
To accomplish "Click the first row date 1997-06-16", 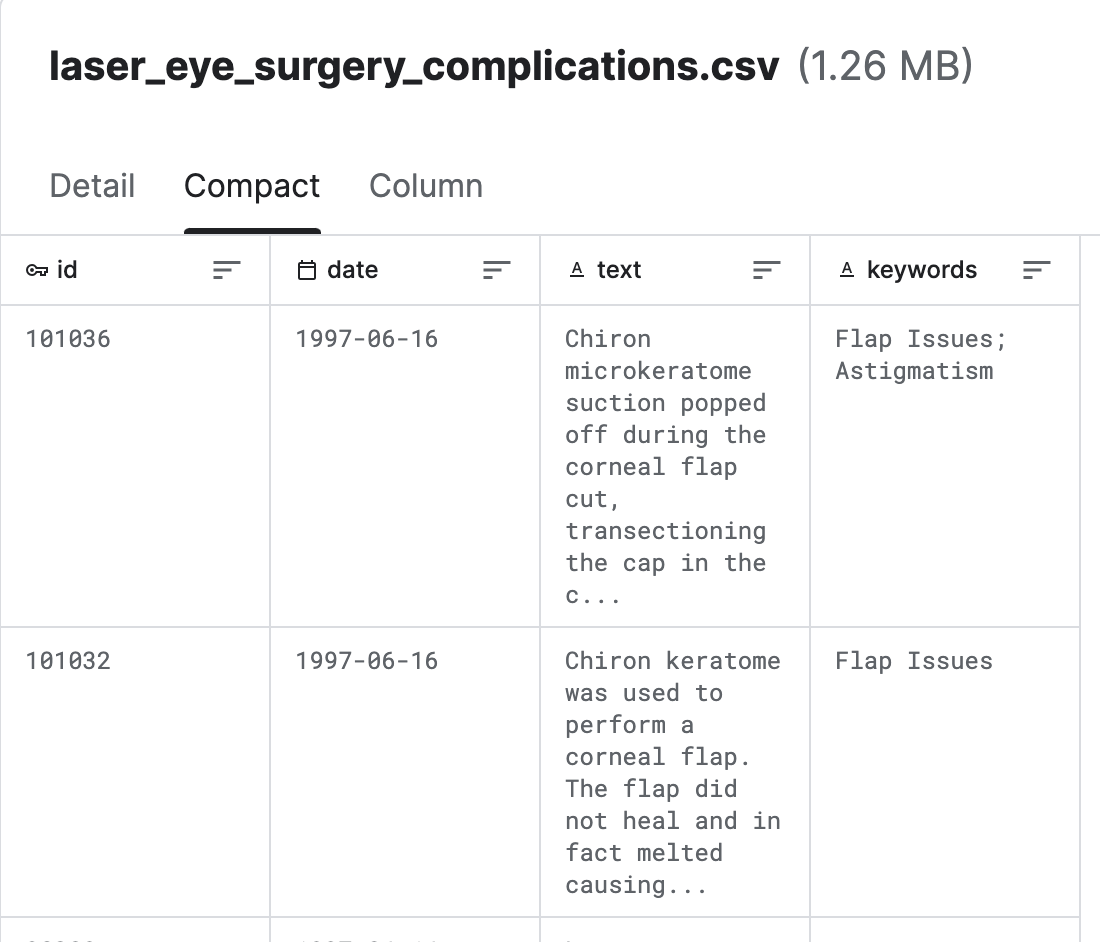I will tap(367, 339).
